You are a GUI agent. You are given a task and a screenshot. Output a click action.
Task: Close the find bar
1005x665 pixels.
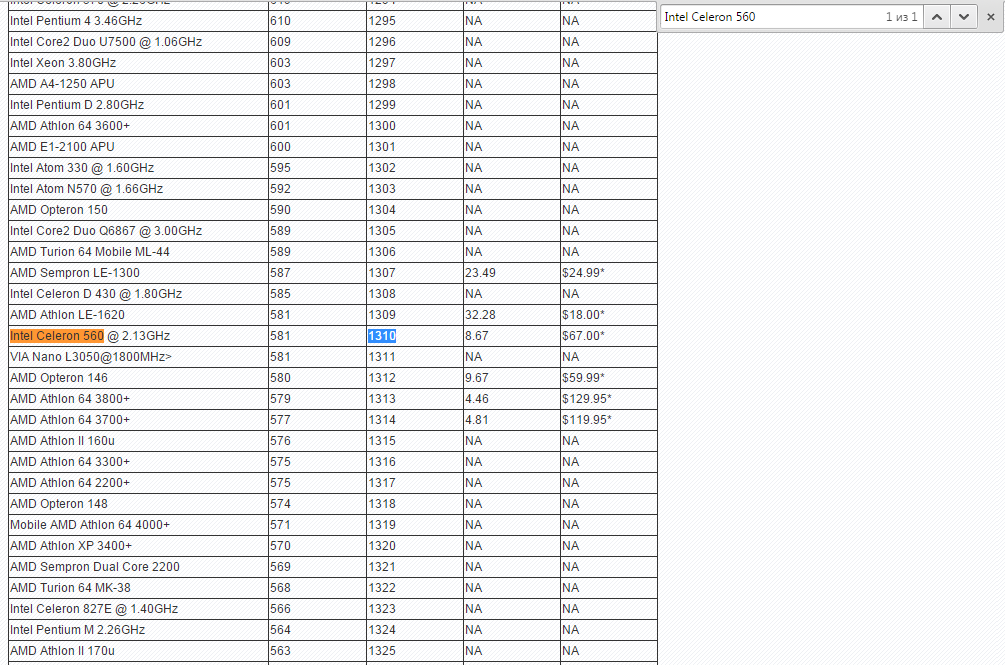[x=990, y=17]
